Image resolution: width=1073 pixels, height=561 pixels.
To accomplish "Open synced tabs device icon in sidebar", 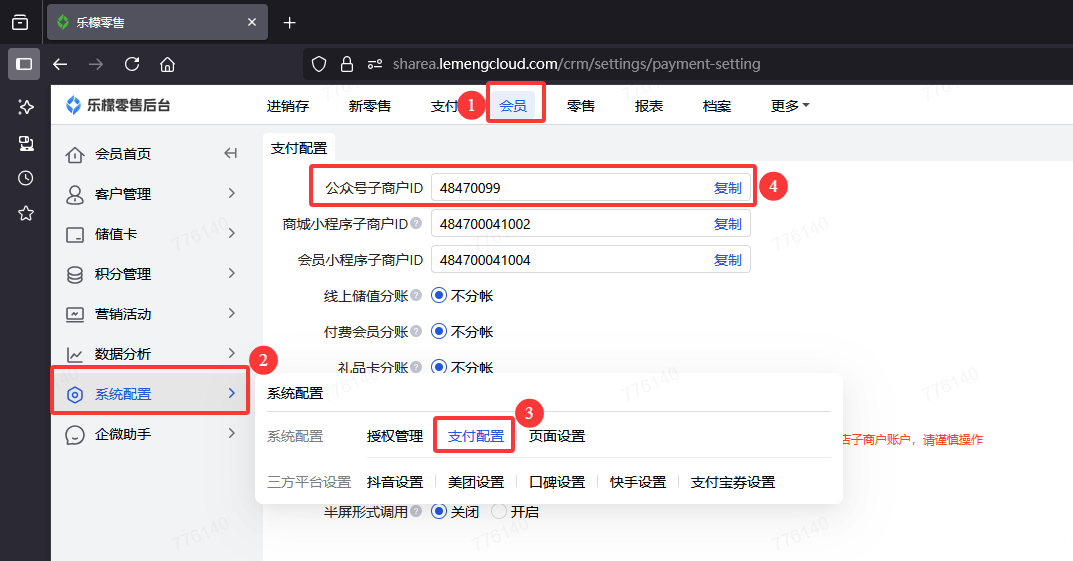I will 25,142.
